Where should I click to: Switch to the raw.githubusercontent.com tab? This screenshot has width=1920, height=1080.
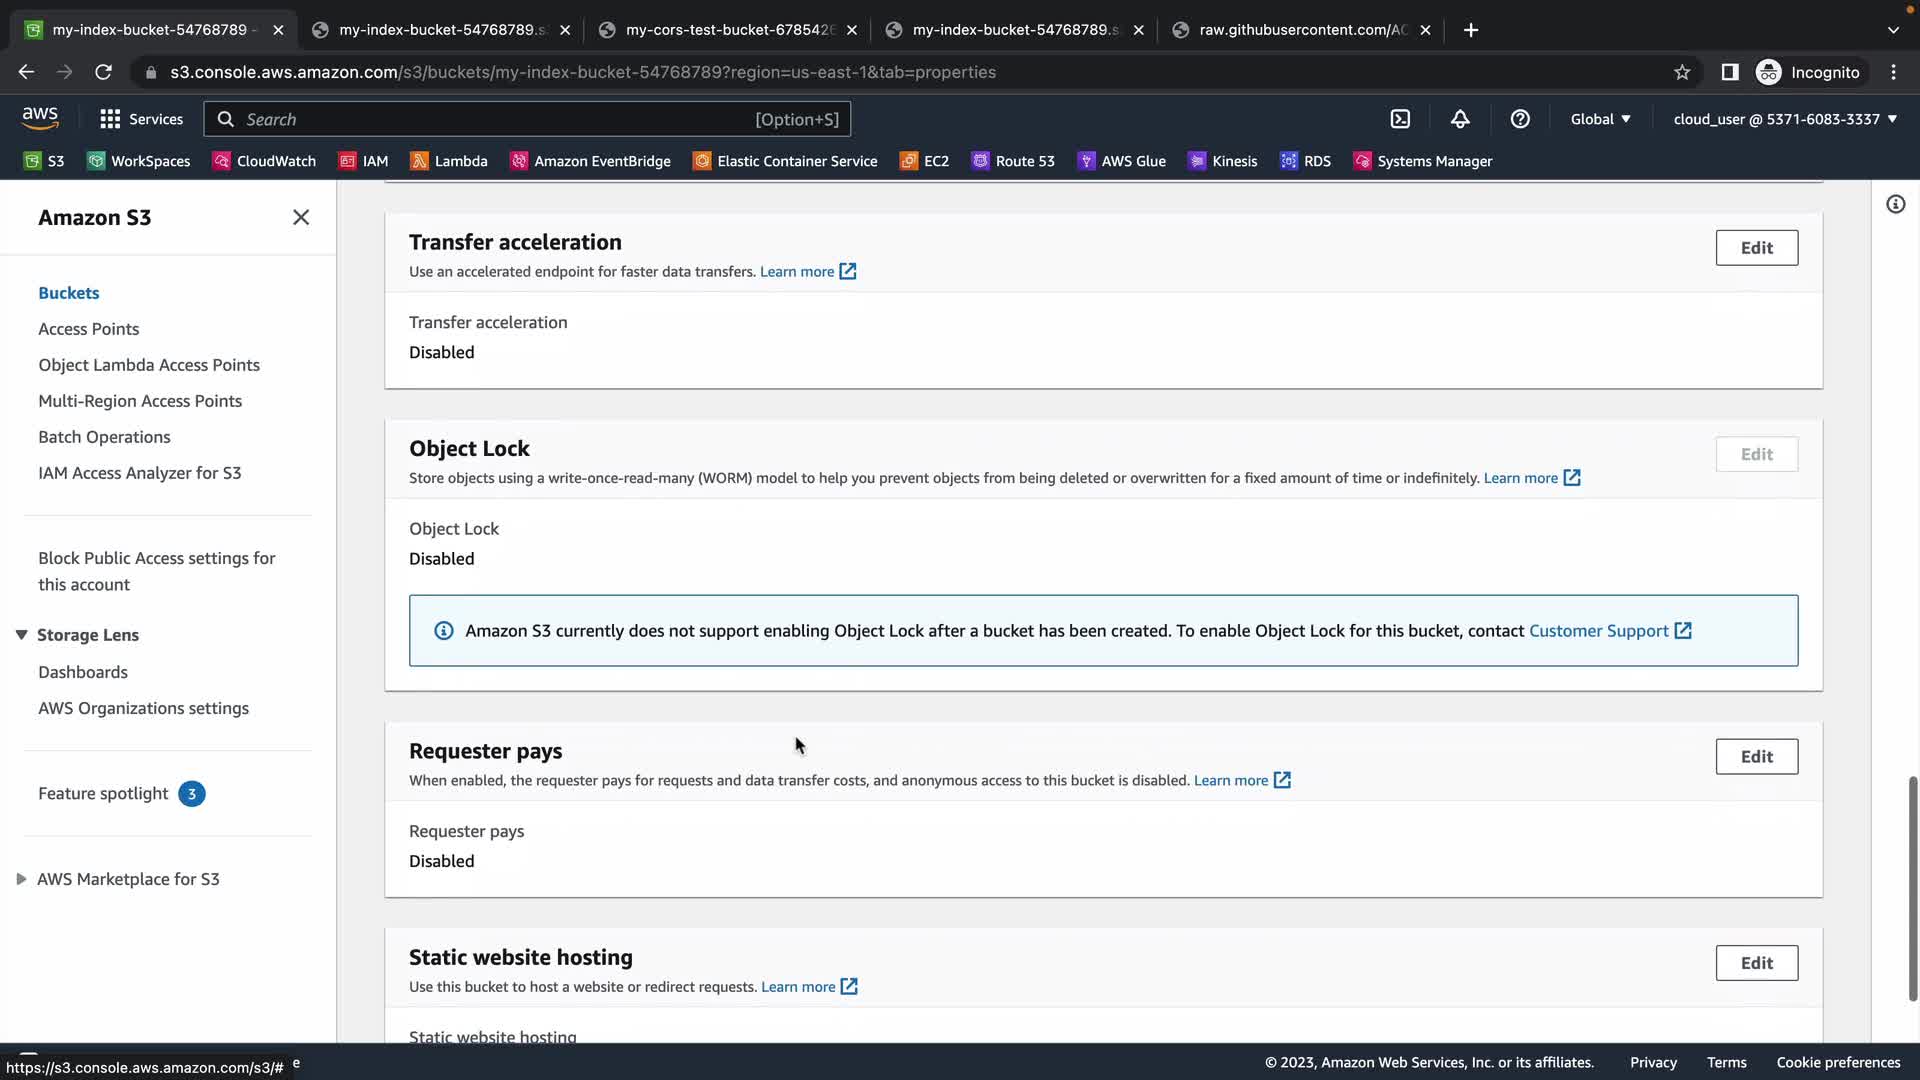1302,30
